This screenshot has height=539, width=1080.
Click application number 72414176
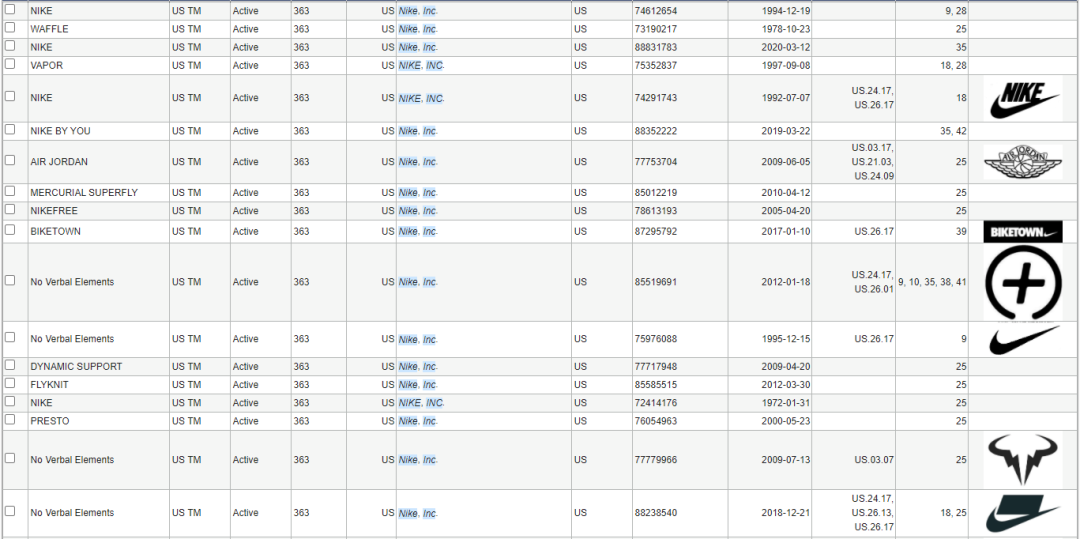(x=655, y=403)
